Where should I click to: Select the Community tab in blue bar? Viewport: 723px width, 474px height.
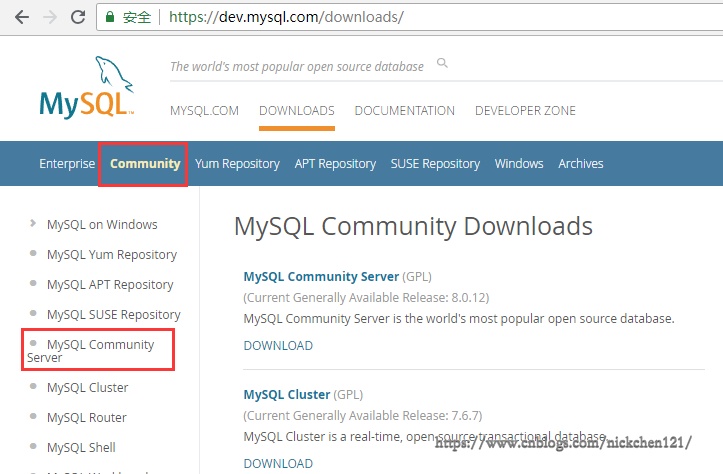pyautogui.click(x=145, y=164)
